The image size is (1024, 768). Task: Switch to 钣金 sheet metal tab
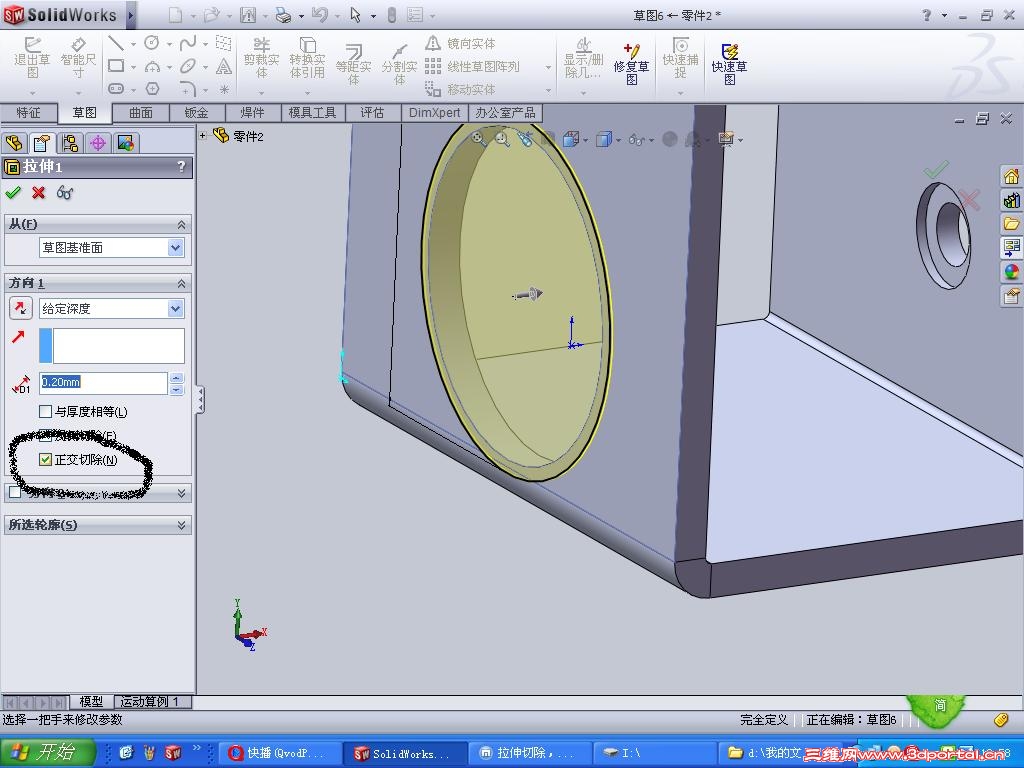coord(197,112)
